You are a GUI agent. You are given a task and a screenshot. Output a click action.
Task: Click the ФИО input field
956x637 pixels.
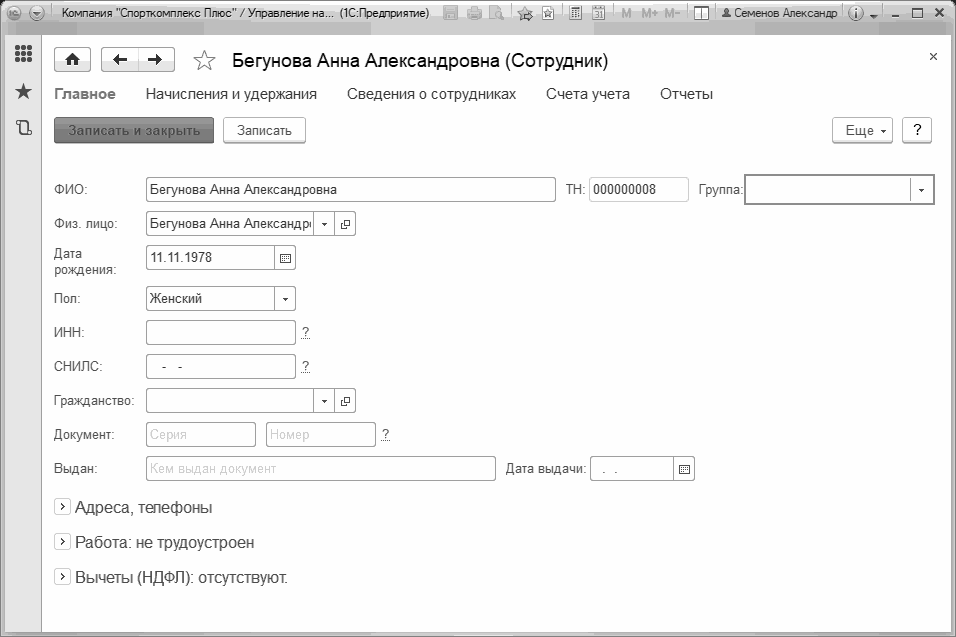[351, 190]
